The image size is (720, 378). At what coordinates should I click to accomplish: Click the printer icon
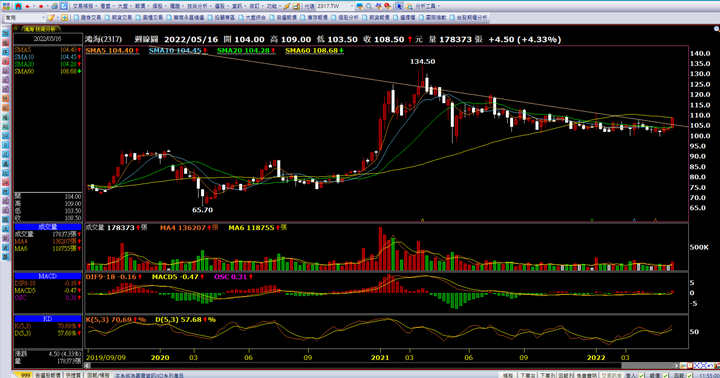coord(55,6)
